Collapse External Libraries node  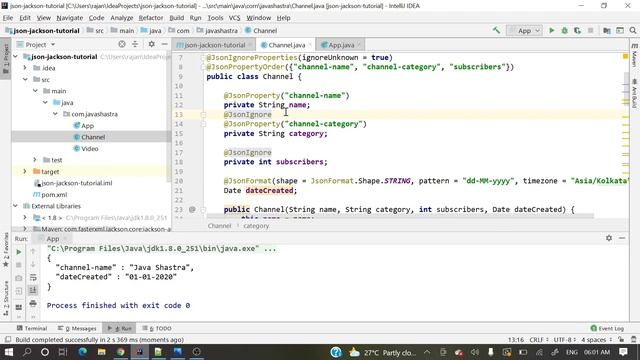pos(16,206)
